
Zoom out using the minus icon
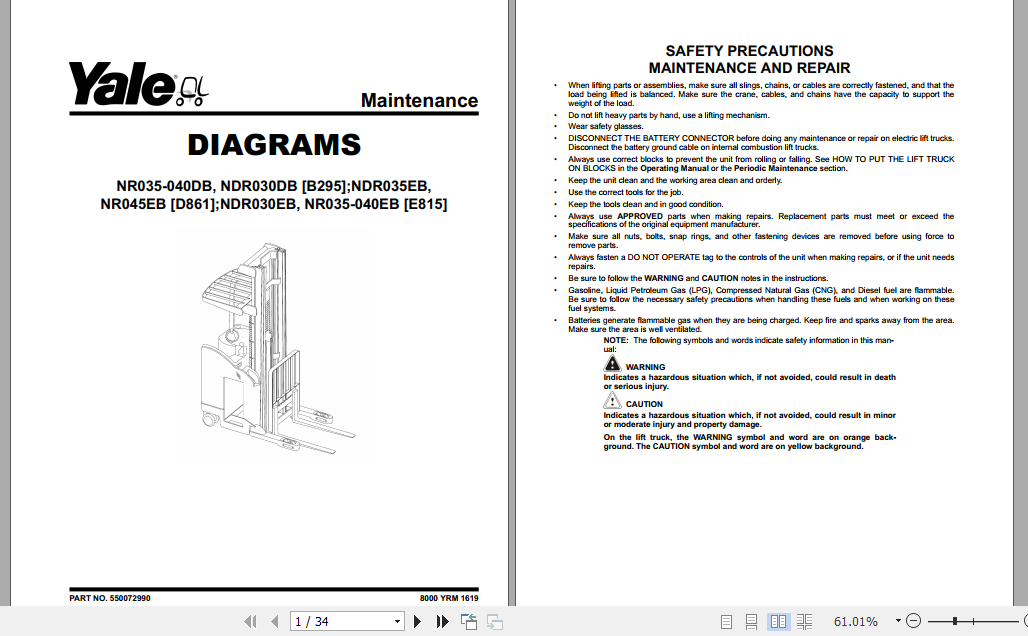pyautogui.click(x=913, y=621)
